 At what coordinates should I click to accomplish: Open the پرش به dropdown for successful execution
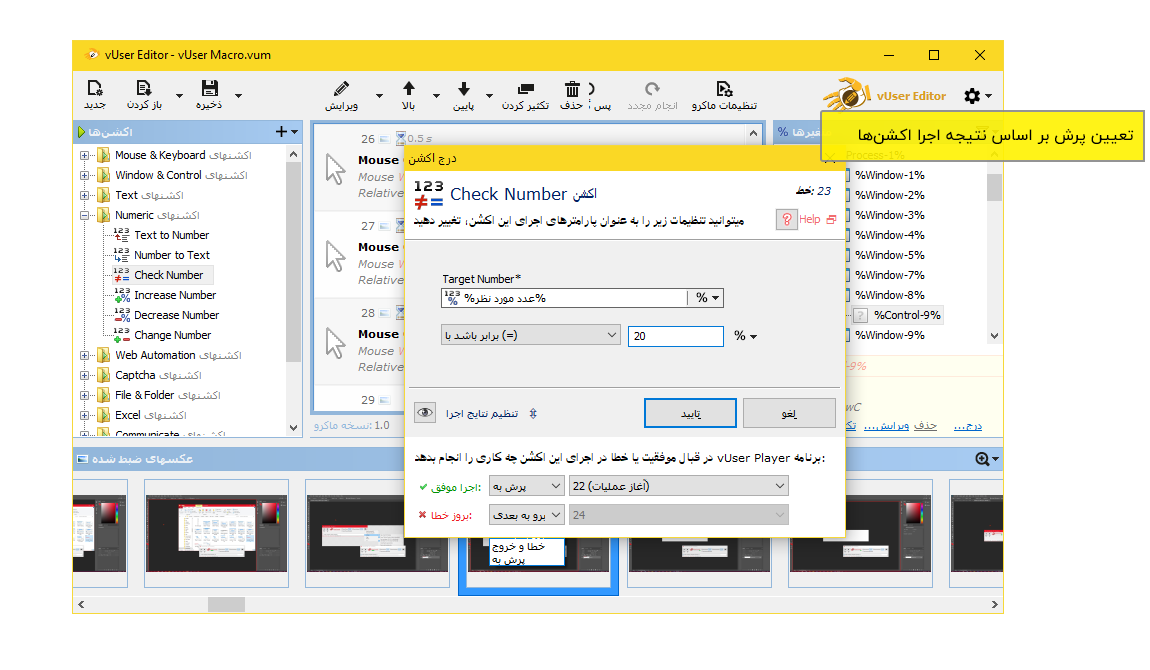[x=527, y=485]
